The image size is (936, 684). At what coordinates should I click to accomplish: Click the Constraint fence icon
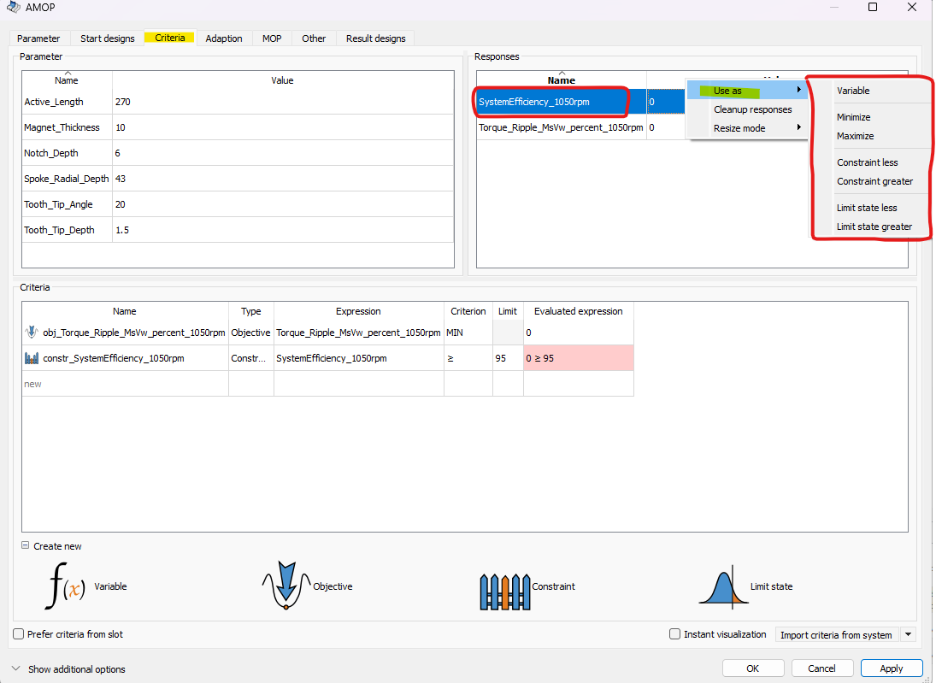[x=505, y=589]
